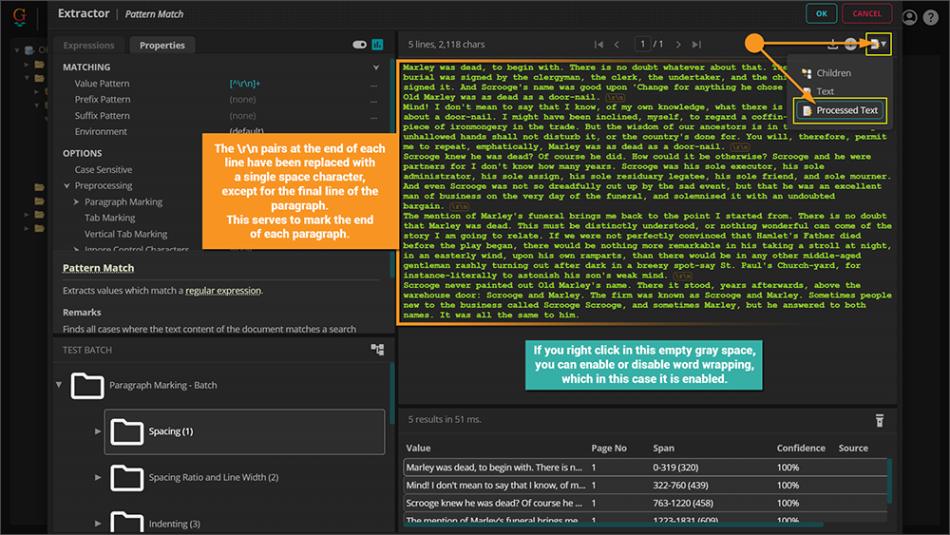Image resolution: width=950 pixels, height=535 pixels.
Task: Click the Indenting (3) folder icon
Action: [127, 522]
